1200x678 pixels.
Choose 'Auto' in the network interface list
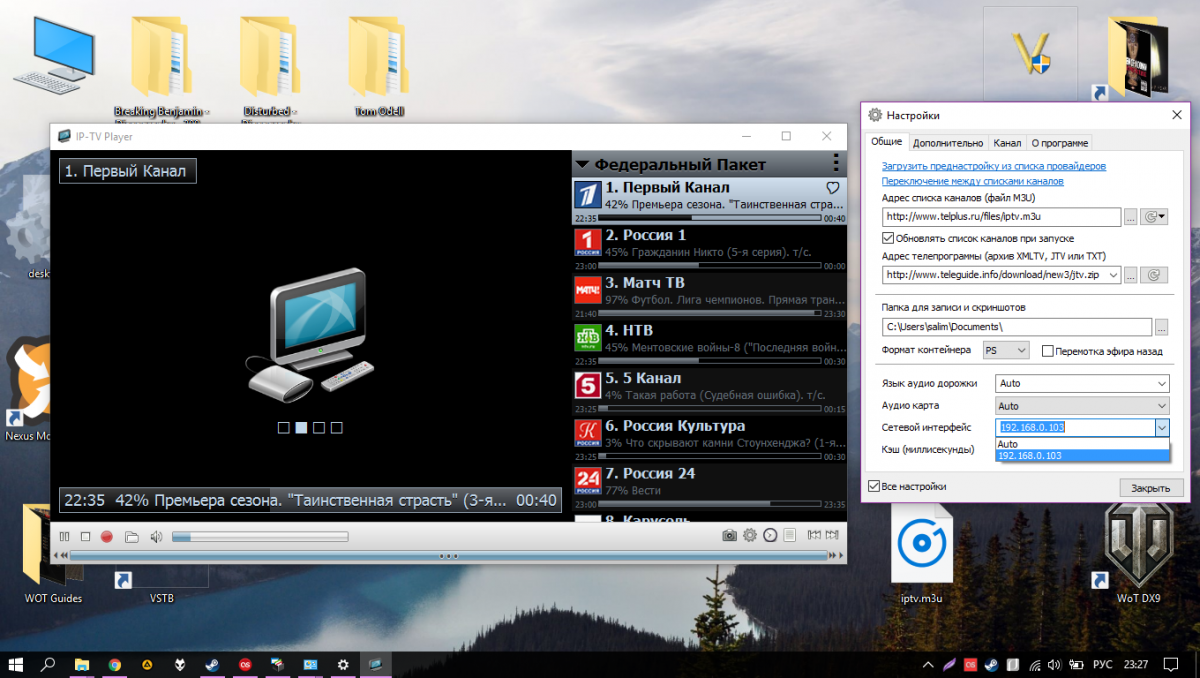1083,444
